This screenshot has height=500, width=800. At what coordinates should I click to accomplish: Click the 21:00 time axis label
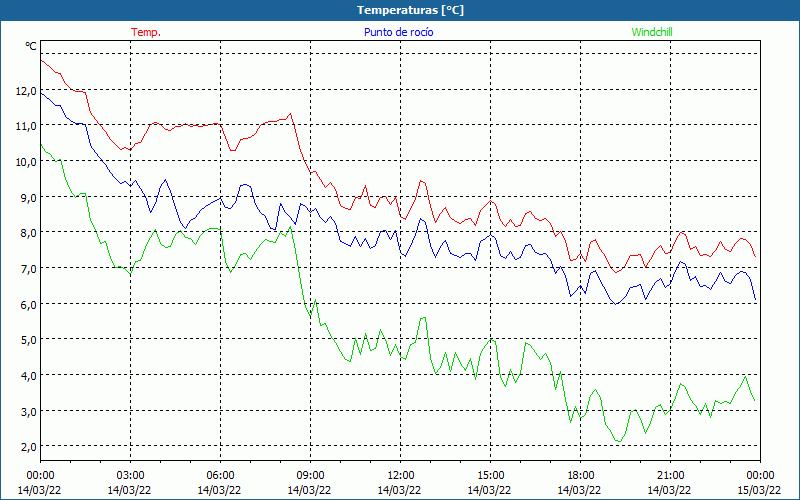pyautogui.click(x=670, y=476)
